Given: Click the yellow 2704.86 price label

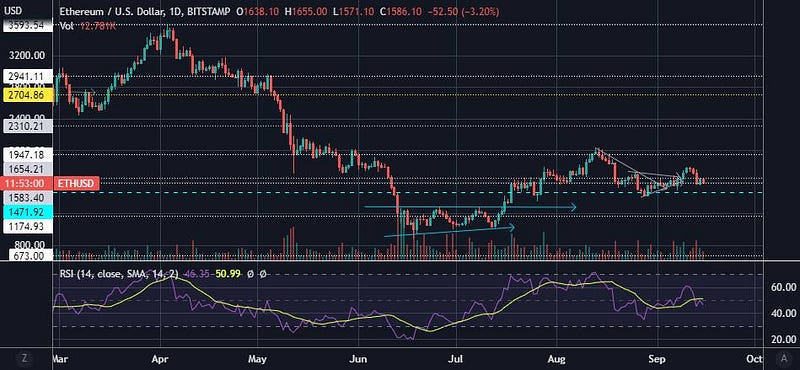Looking at the screenshot, I should coord(28,95).
